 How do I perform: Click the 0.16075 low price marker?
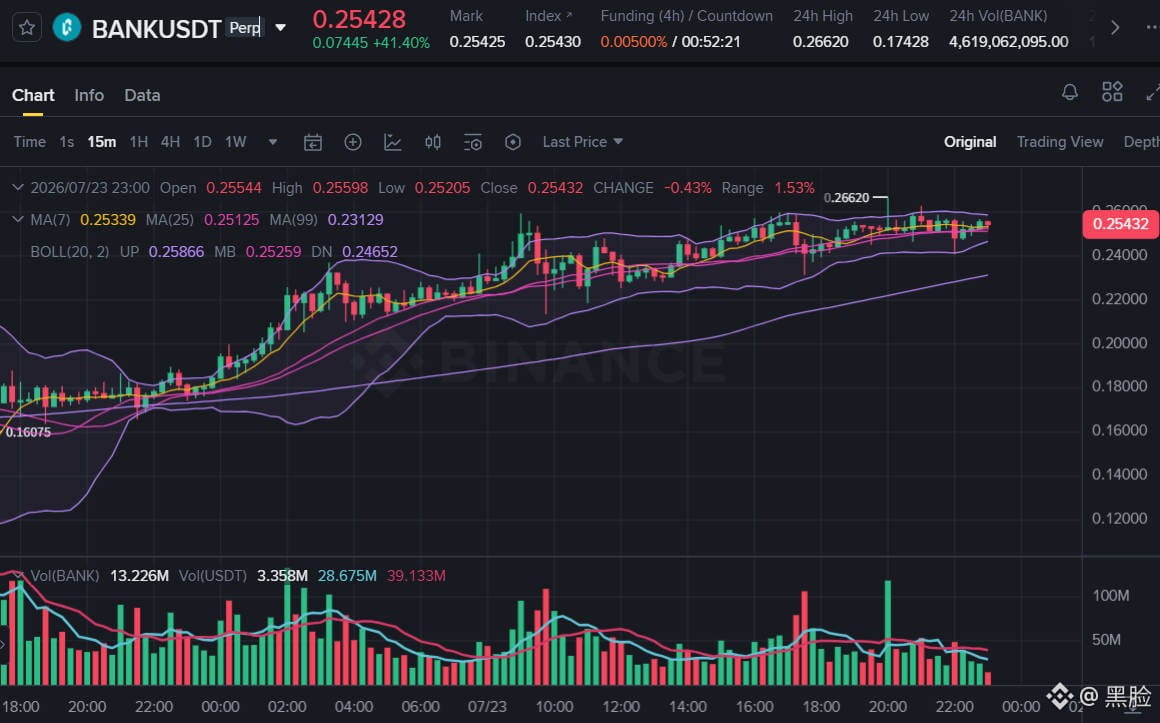(x=28, y=432)
